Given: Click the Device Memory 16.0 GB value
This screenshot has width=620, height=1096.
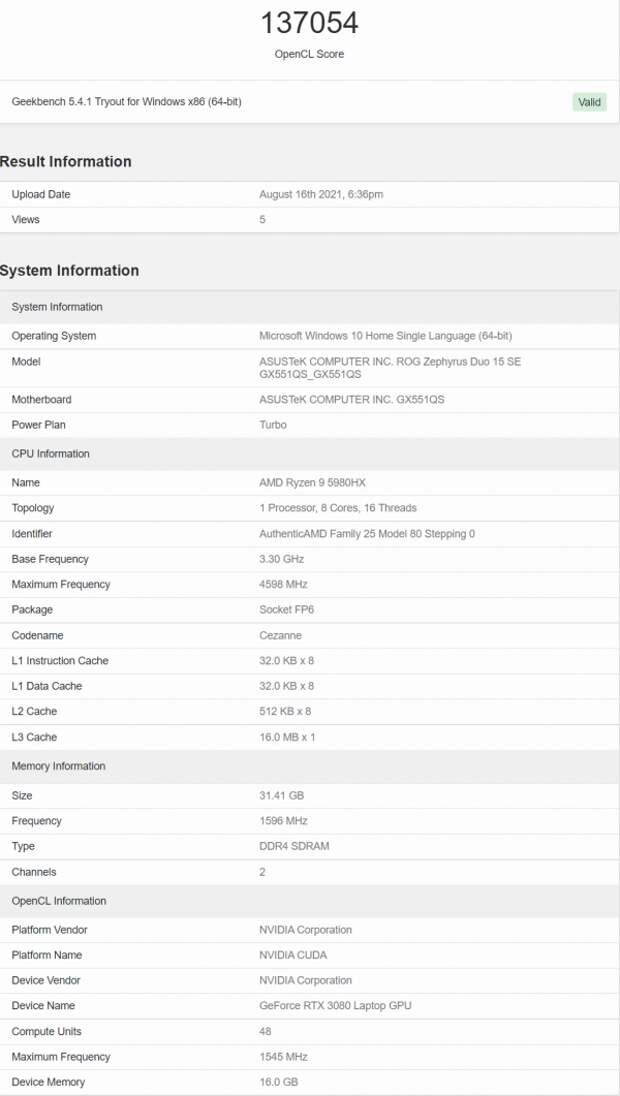Looking at the screenshot, I should (279, 1082).
